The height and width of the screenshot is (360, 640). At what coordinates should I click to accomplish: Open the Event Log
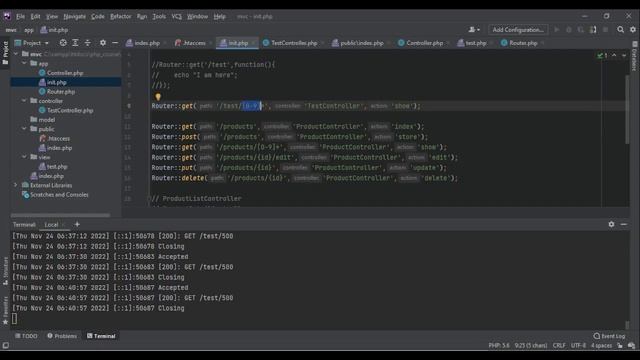[x=609, y=336]
